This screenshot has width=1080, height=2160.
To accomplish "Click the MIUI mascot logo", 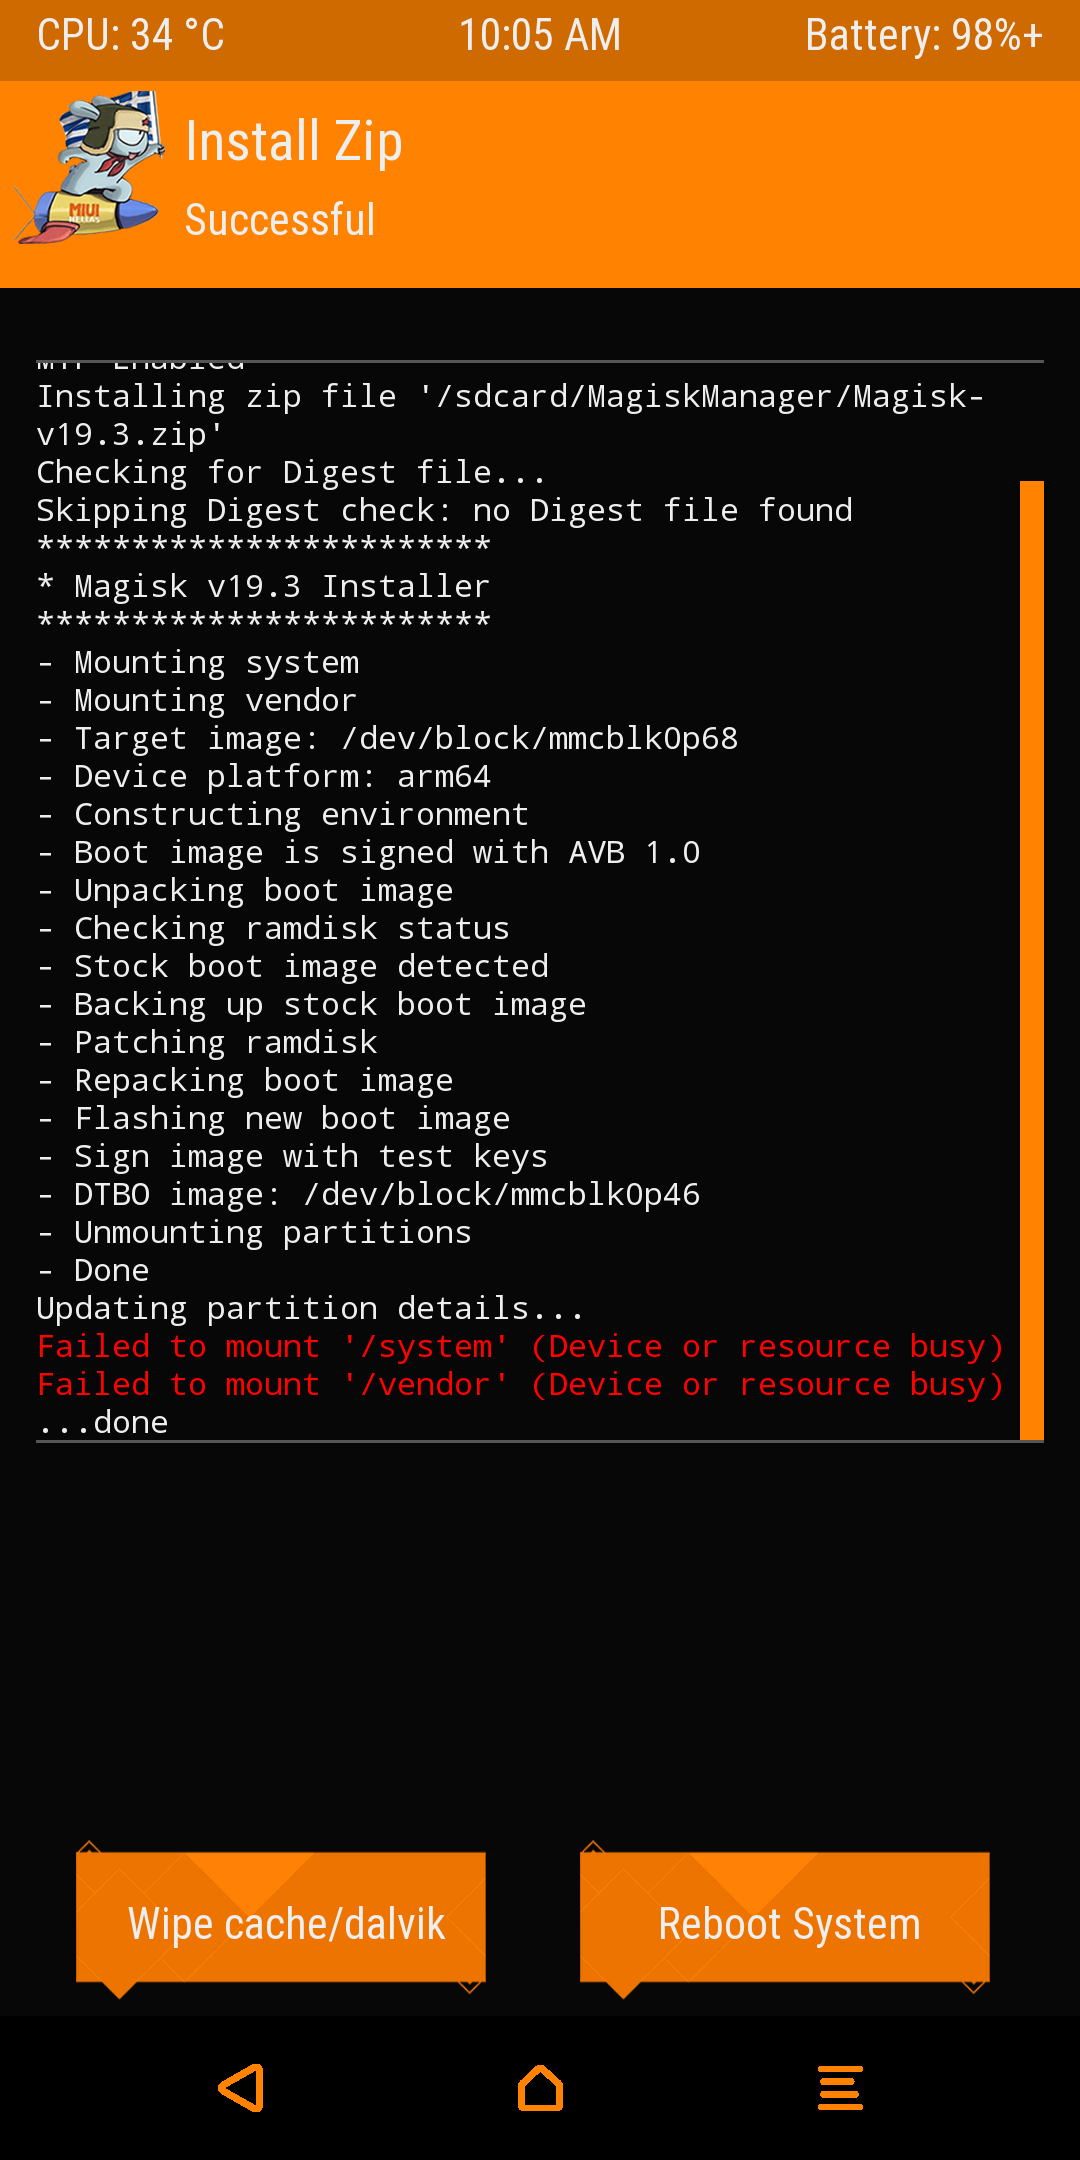I will pos(92,168).
